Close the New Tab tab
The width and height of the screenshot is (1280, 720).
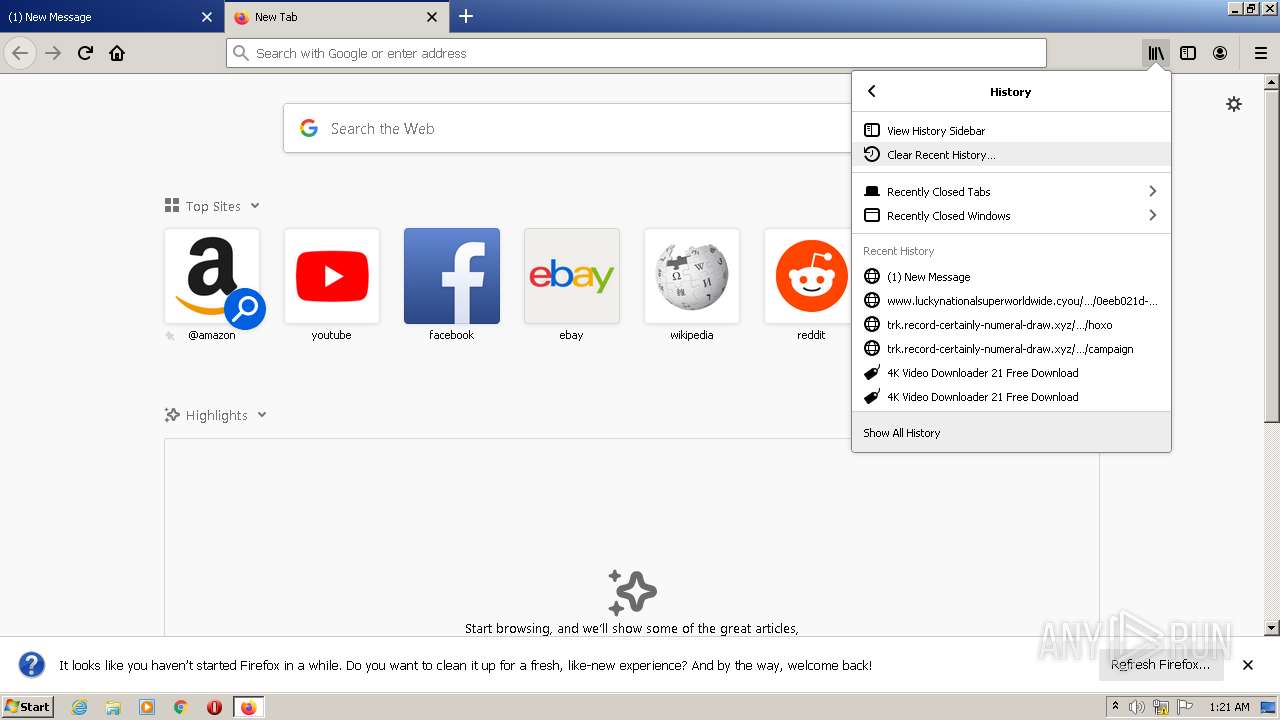432,17
